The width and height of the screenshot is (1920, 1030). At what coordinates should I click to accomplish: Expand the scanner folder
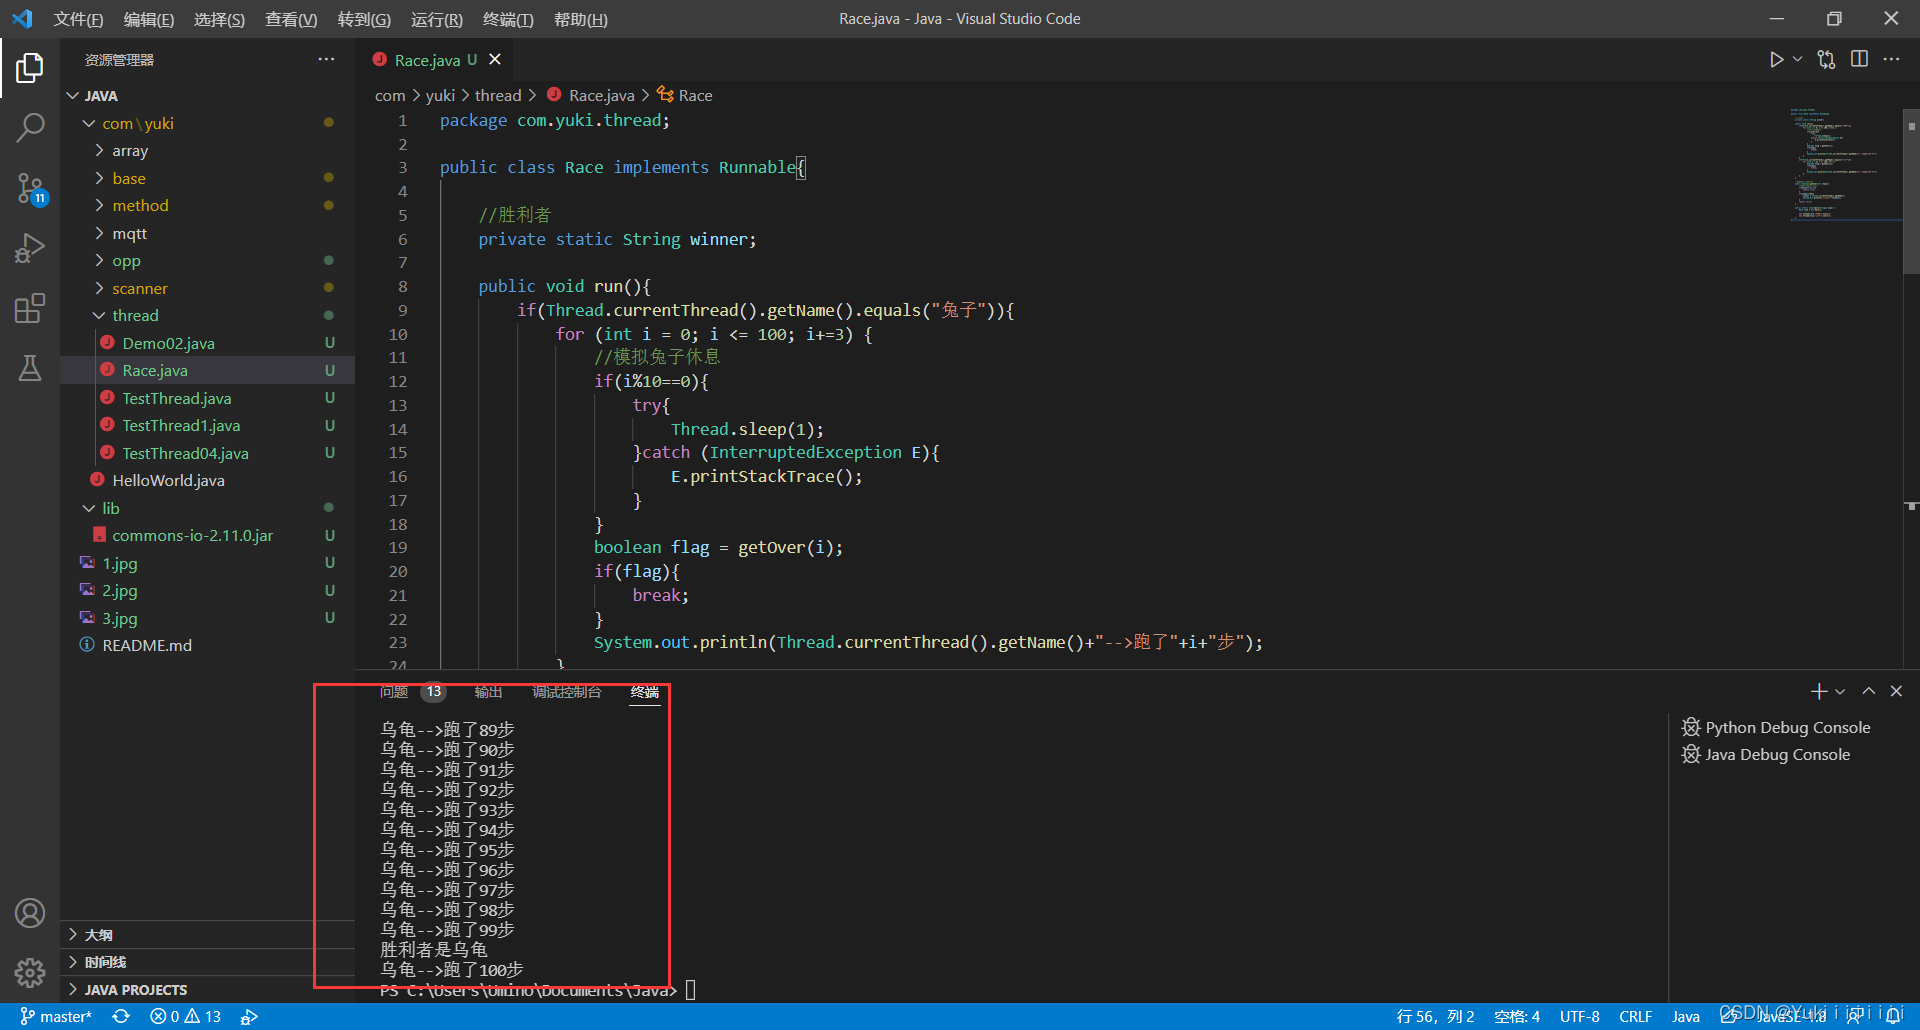(207, 288)
